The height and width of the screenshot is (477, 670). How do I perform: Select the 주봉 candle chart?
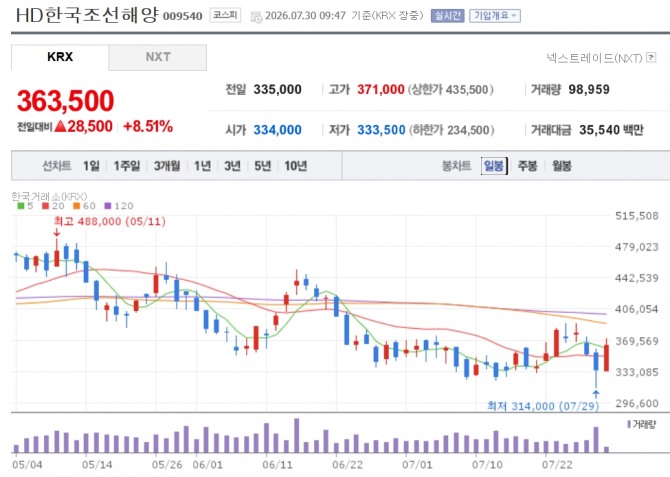[528, 166]
